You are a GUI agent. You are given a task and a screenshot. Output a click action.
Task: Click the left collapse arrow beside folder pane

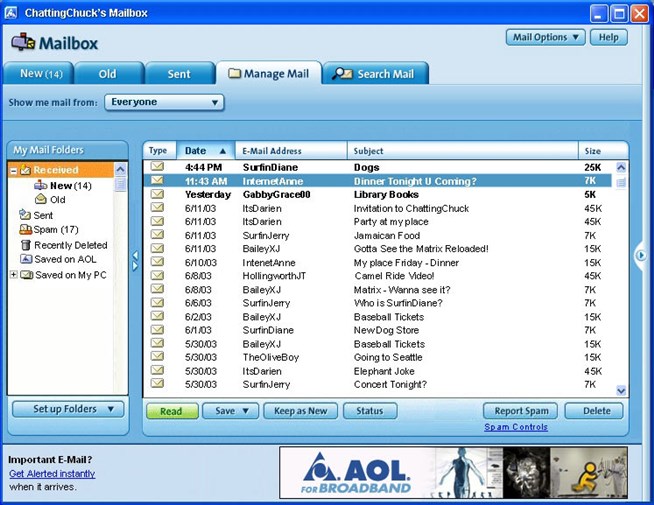click(136, 261)
